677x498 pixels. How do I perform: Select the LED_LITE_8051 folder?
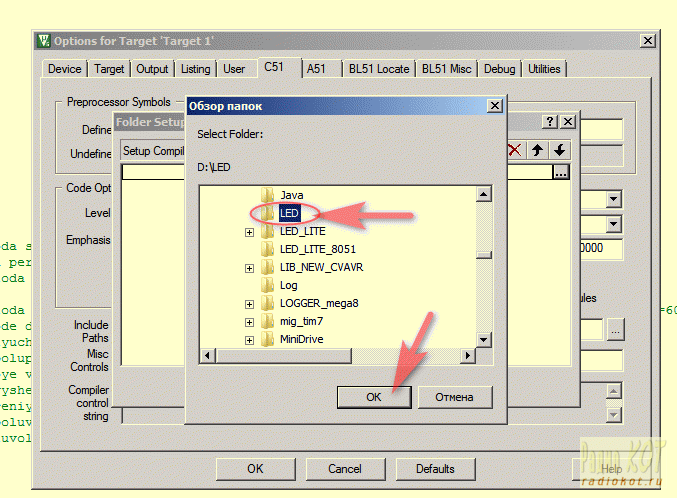318,249
